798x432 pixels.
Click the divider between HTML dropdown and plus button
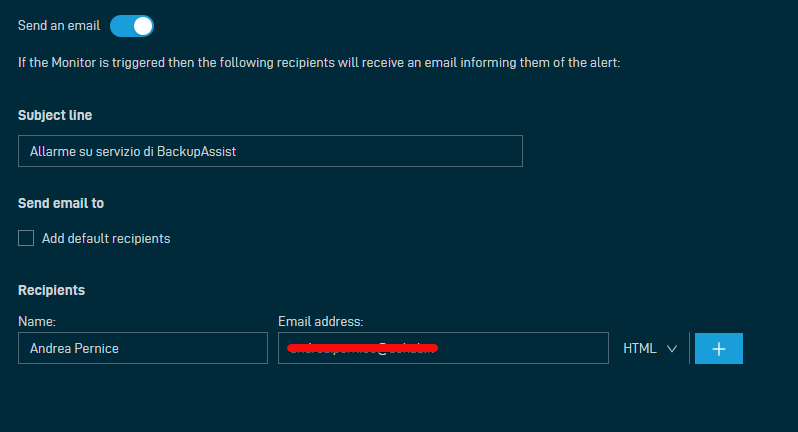pyautogui.click(x=689, y=348)
